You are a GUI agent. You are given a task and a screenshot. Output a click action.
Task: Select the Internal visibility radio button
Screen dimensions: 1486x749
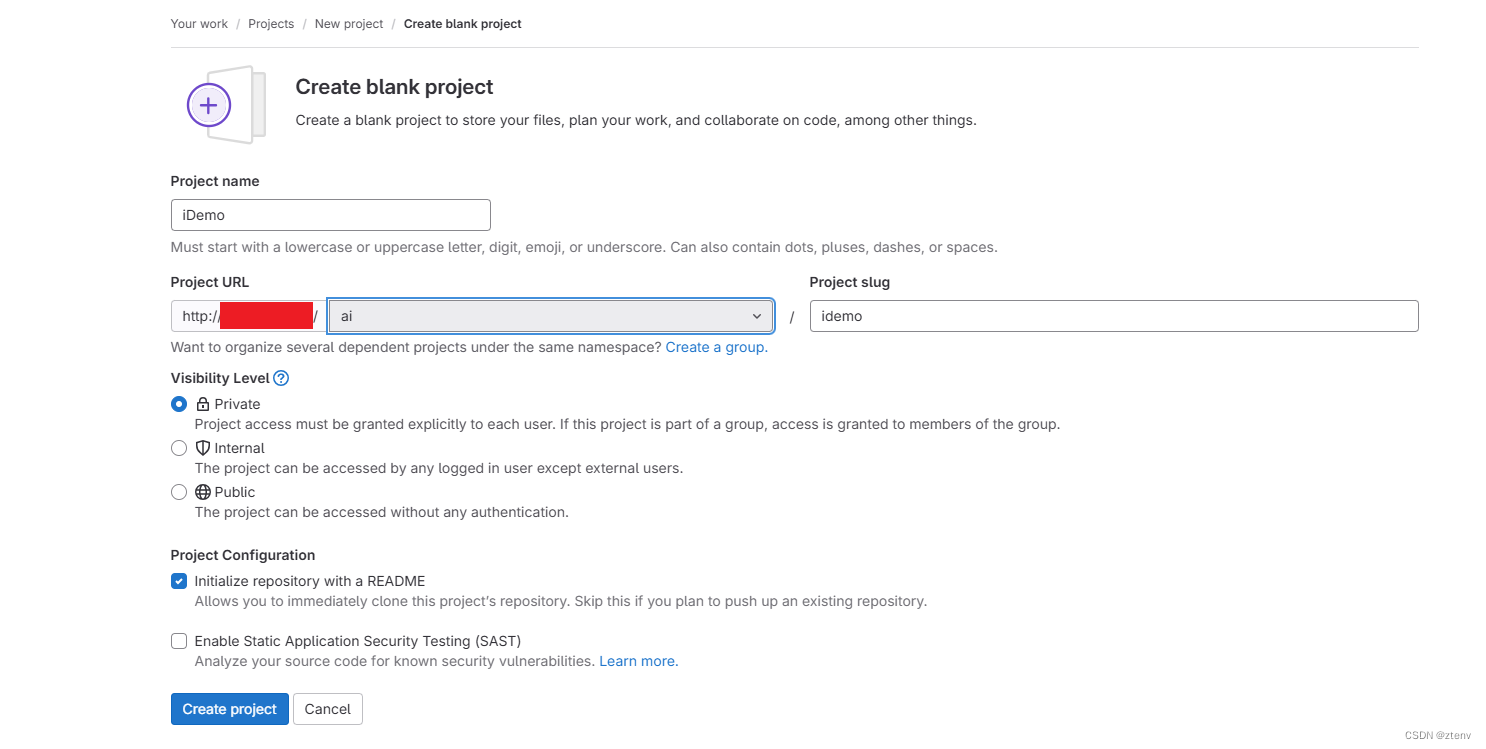pos(179,448)
